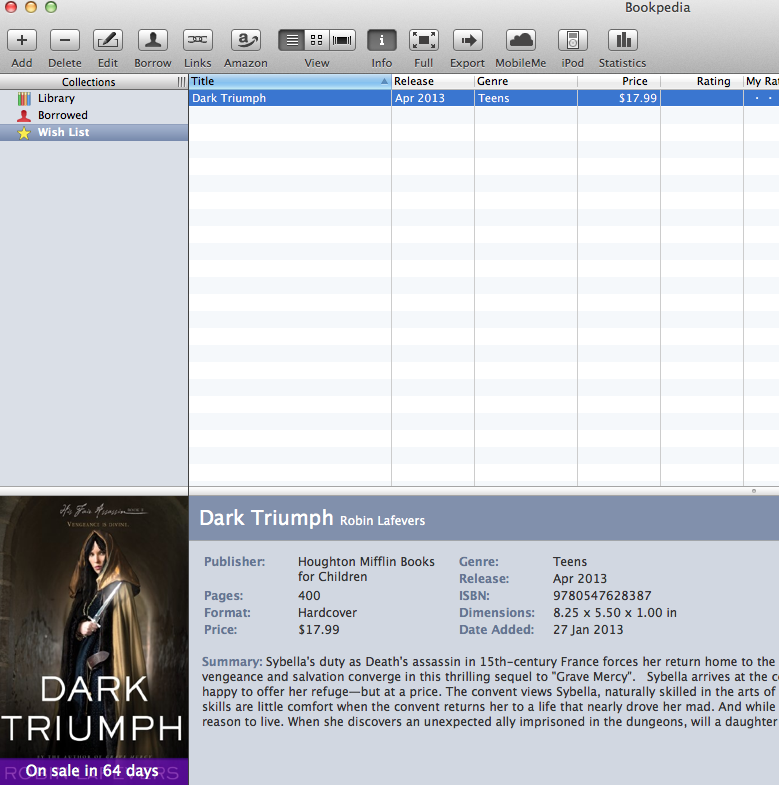The height and width of the screenshot is (785, 779).
Task: Enter Full screen mode
Action: [x=424, y=41]
